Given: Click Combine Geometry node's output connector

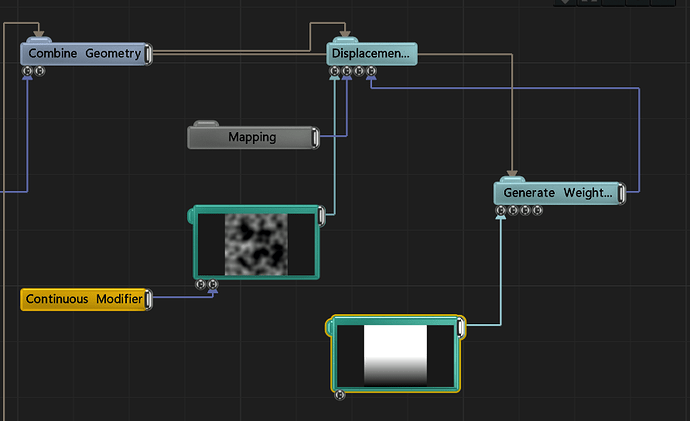Looking at the screenshot, I should click(x=149, y=54).
